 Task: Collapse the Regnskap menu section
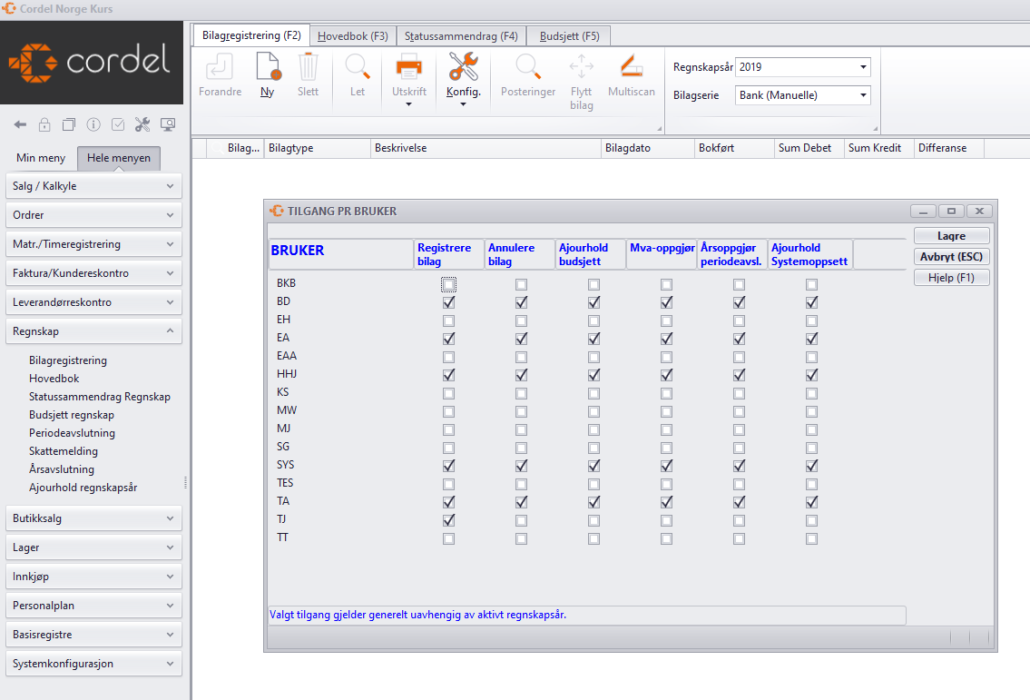coord(93,331)
